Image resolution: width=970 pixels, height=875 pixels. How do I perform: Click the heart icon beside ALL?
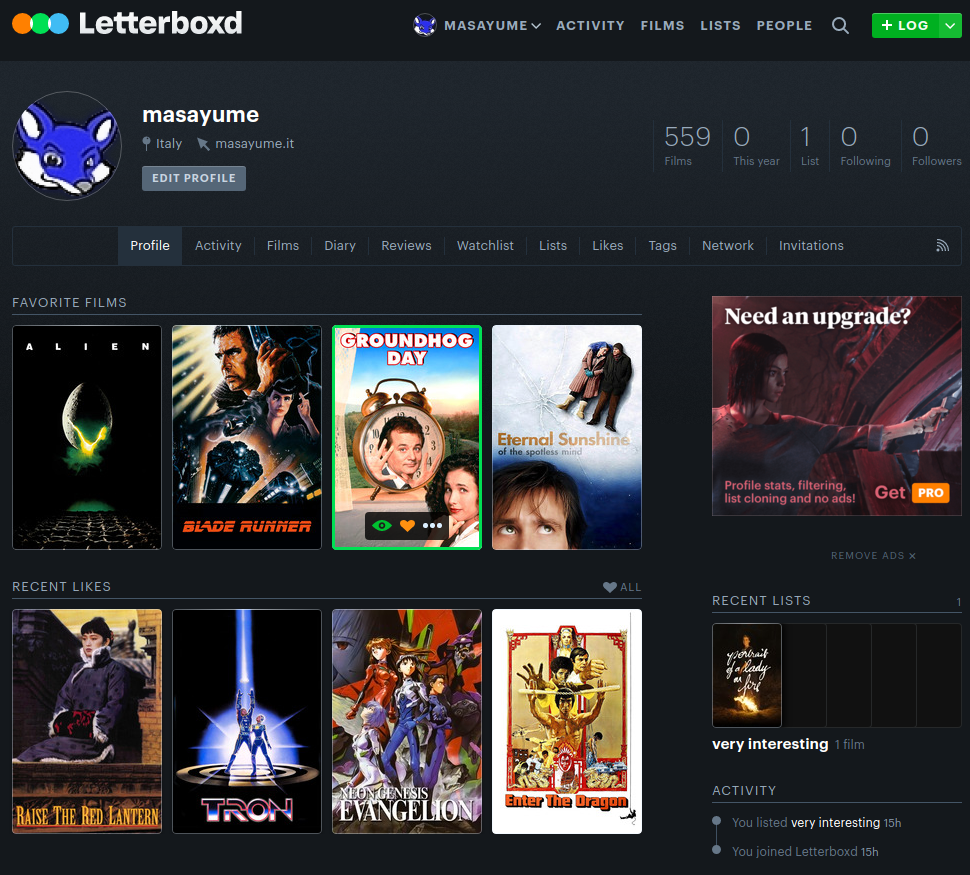tap(609, 587)
